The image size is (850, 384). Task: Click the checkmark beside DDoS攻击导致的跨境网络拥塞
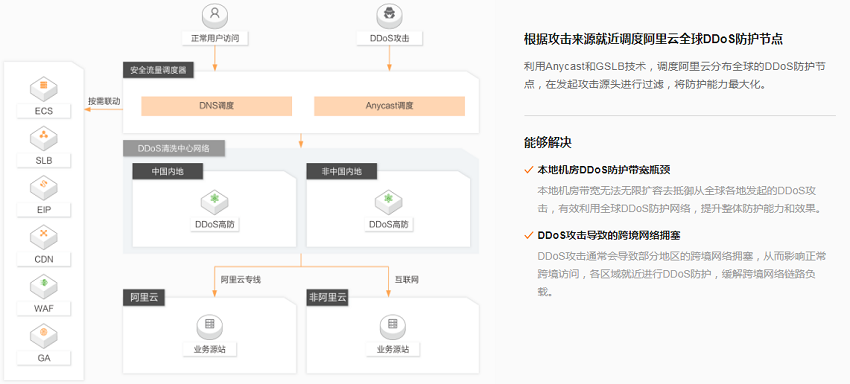pyautogui.click(x=529, y=236)
